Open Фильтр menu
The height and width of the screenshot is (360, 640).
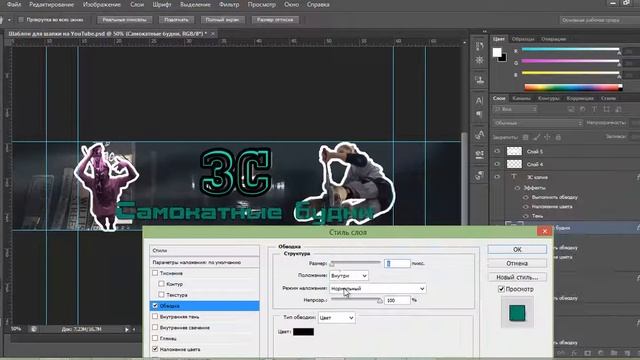coord(229,4)
